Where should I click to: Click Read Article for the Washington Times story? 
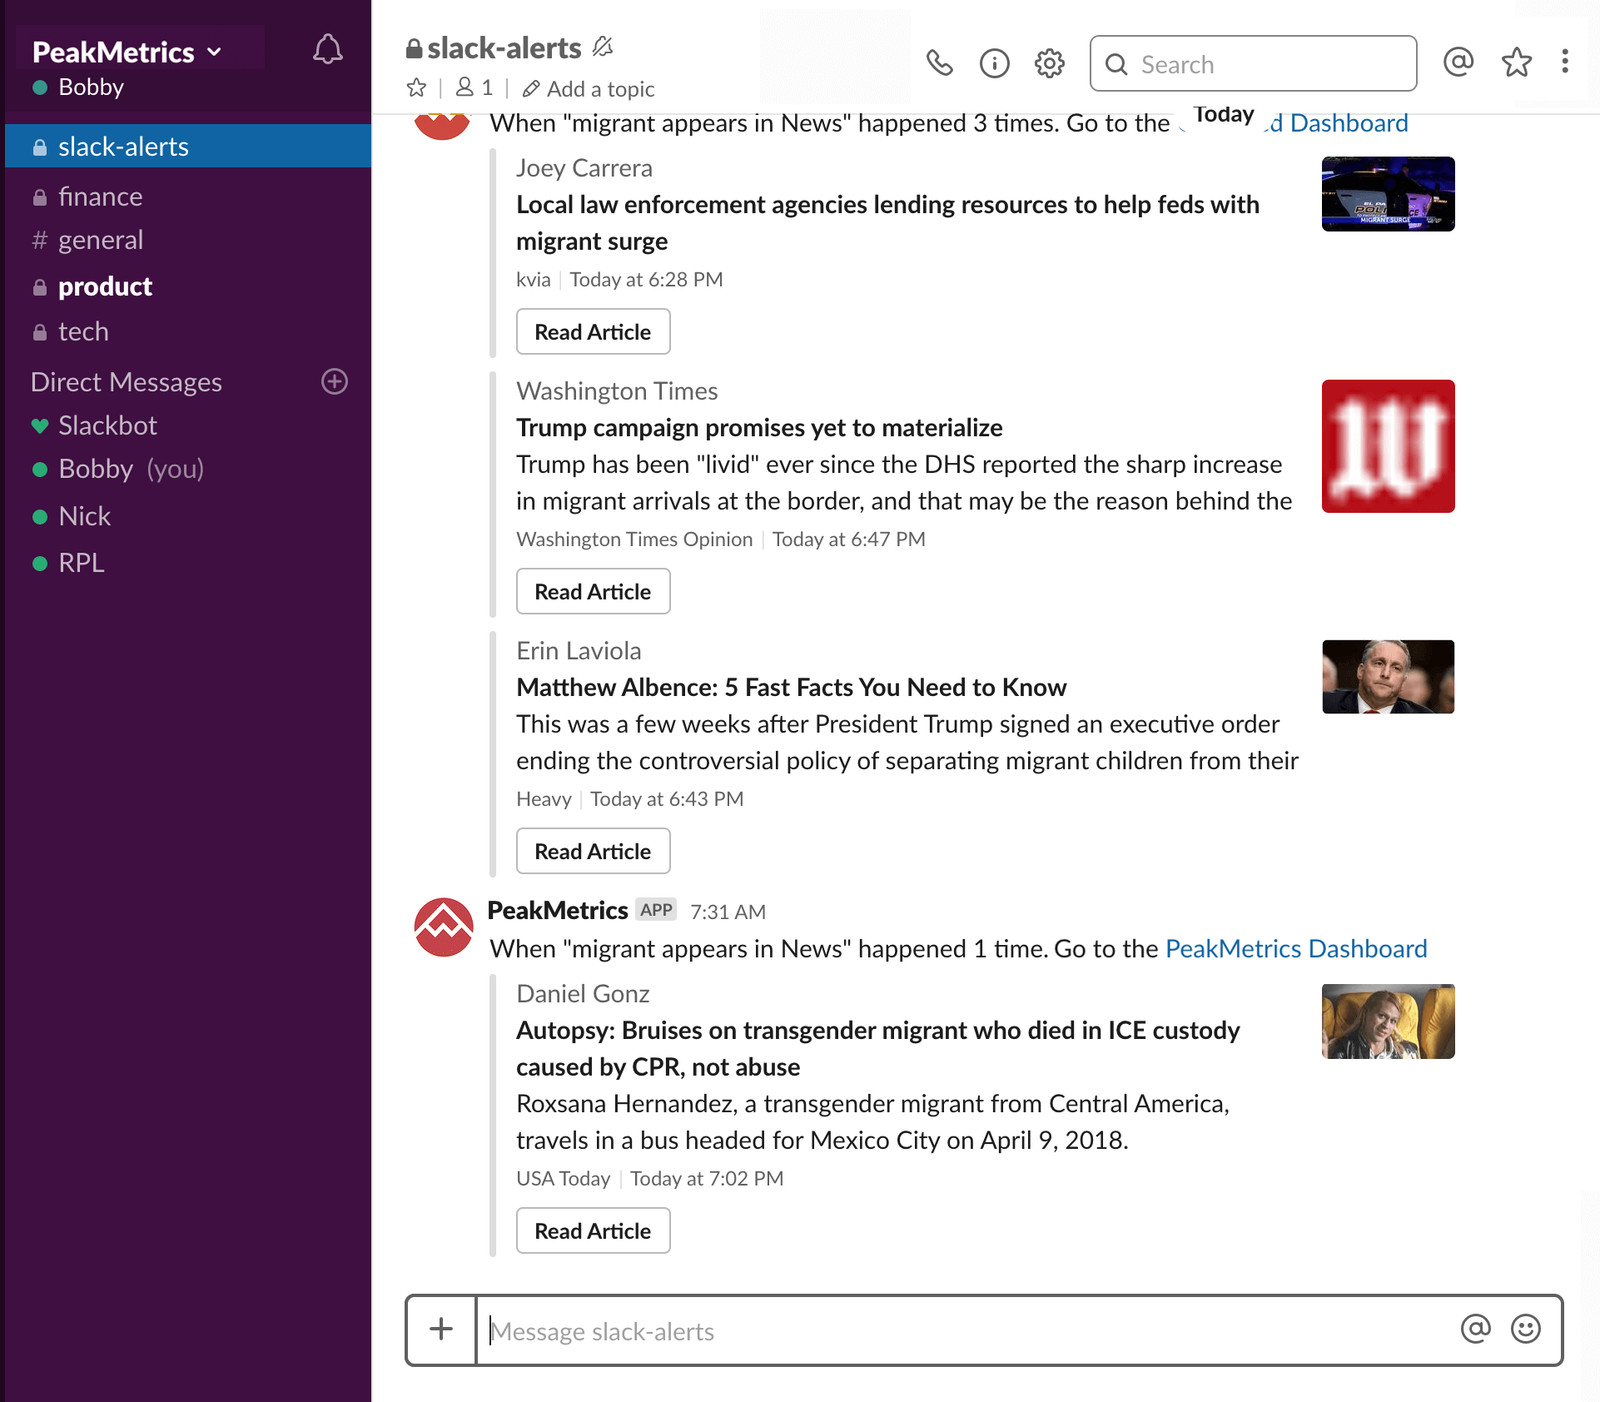[x=592, y=591]
